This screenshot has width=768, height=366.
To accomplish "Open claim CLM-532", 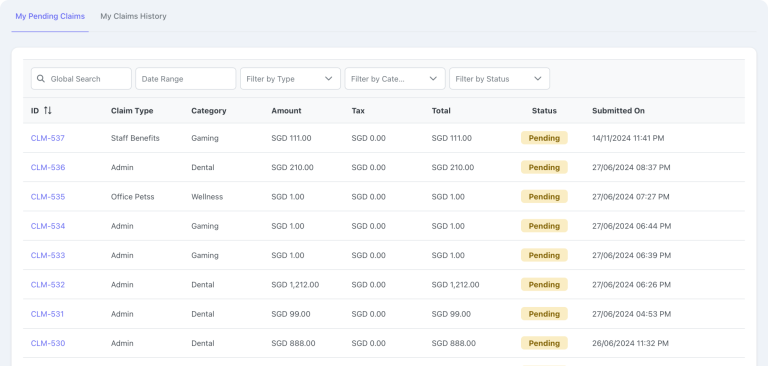I will tap(48, 285).
